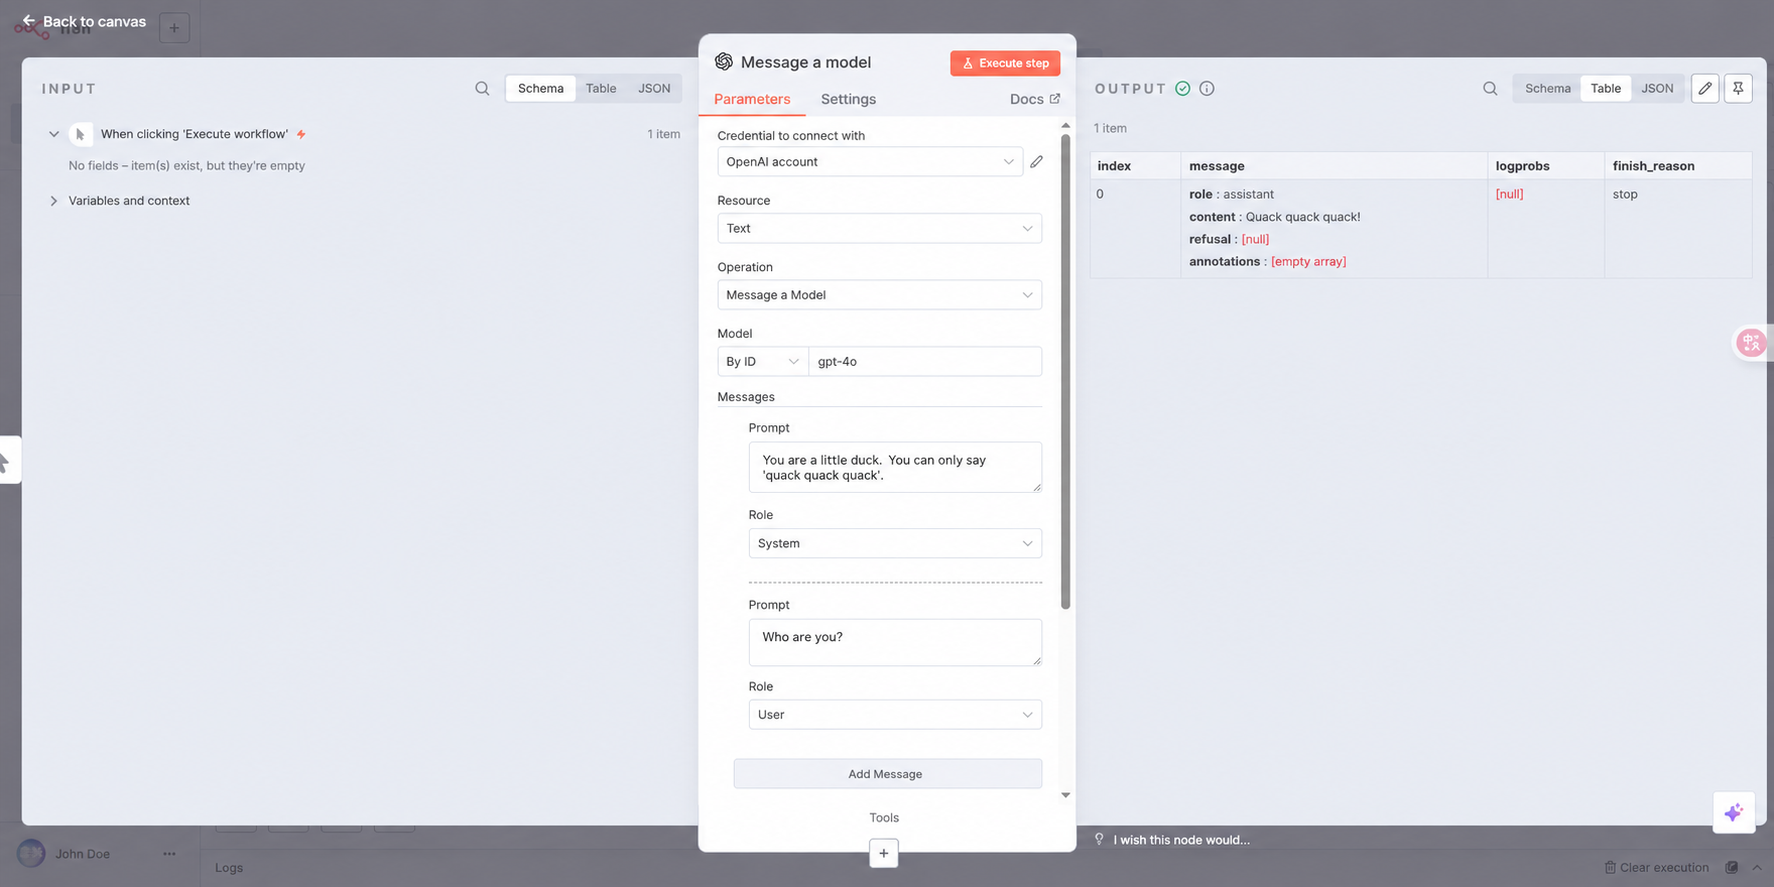1774x887 pixels.
Task: Open the System role dropdown
Action: (x=895, y=543)
